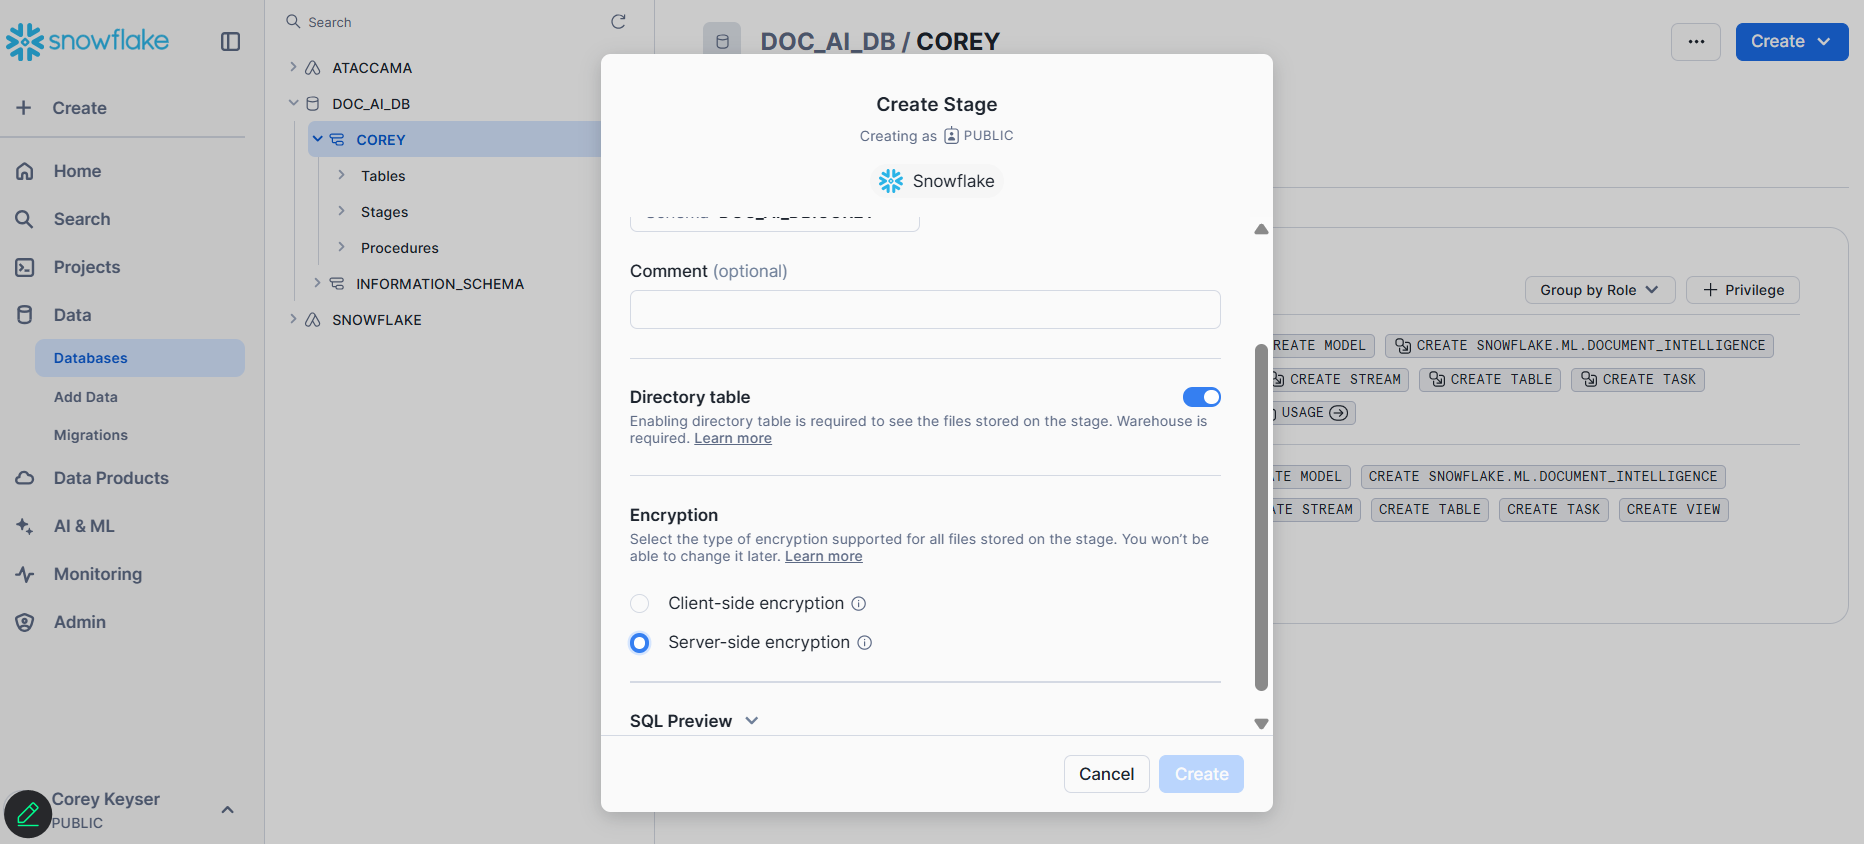Click the CREATE TASK tag with icon
This screenshot has width=1864, height=844.
pyautogui.click(x=1637, y=380)
